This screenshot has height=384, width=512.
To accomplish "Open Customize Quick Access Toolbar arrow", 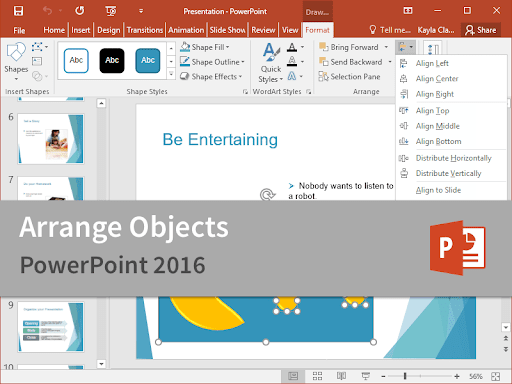I will [141, 11].
